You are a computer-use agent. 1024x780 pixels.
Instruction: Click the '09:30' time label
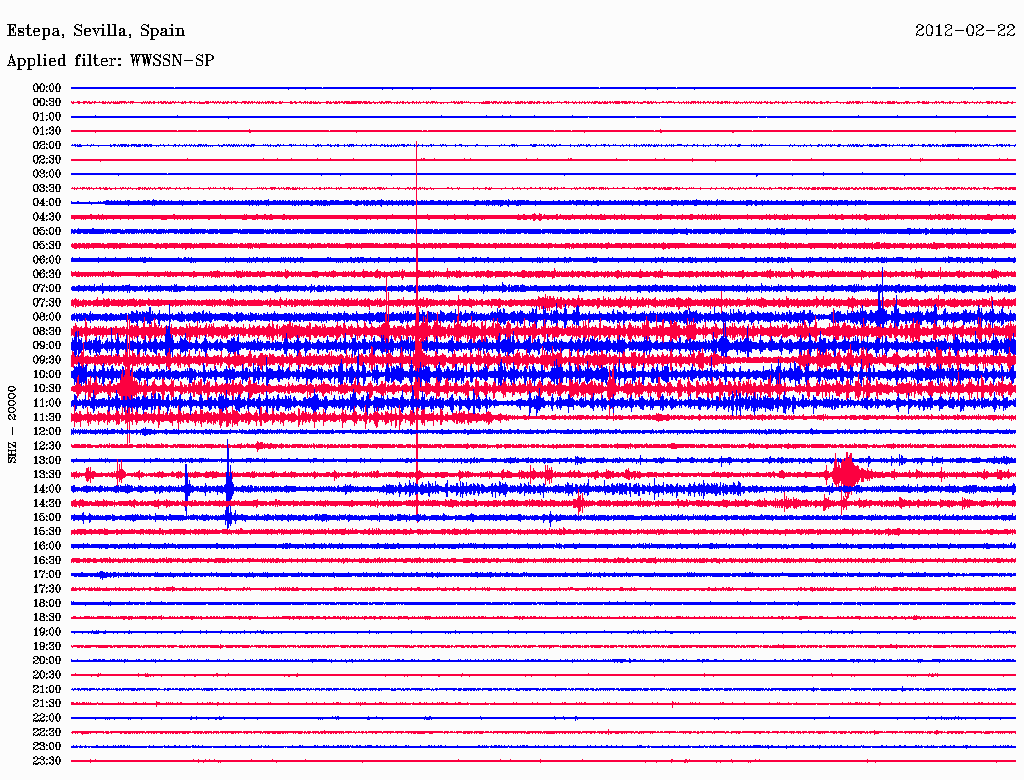46,360
